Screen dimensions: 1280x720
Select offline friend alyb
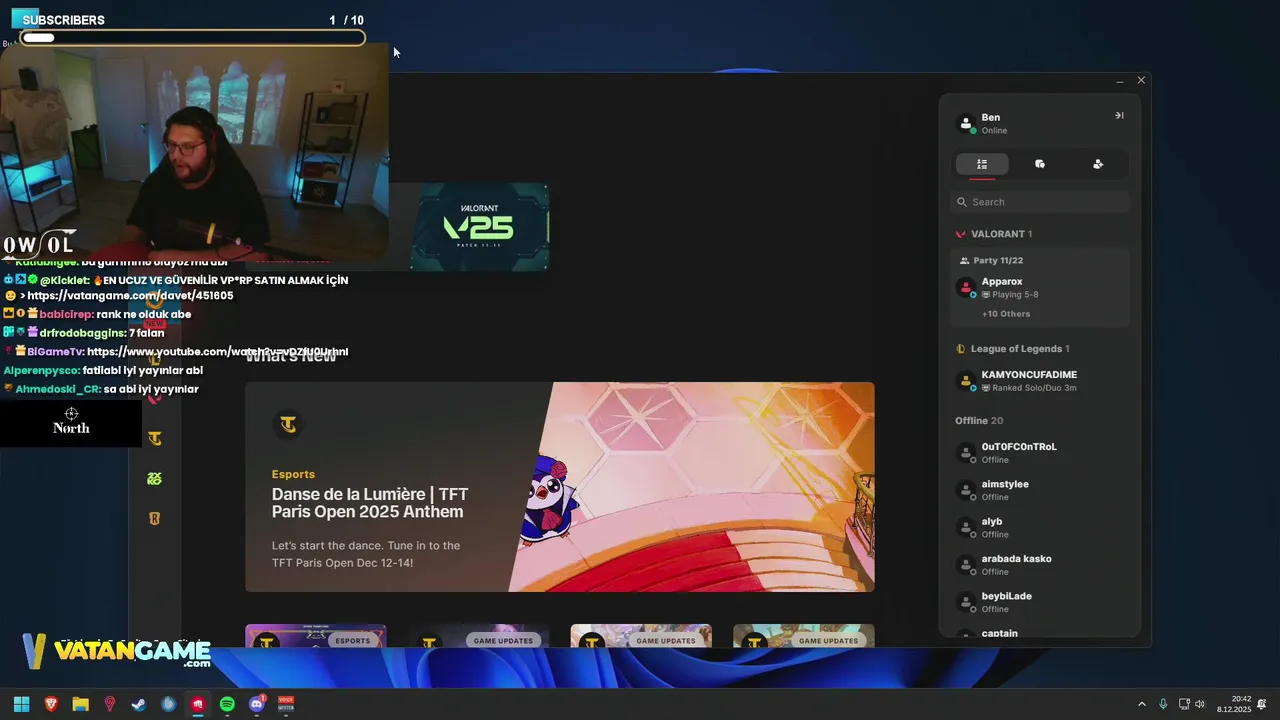point(1040,528)
